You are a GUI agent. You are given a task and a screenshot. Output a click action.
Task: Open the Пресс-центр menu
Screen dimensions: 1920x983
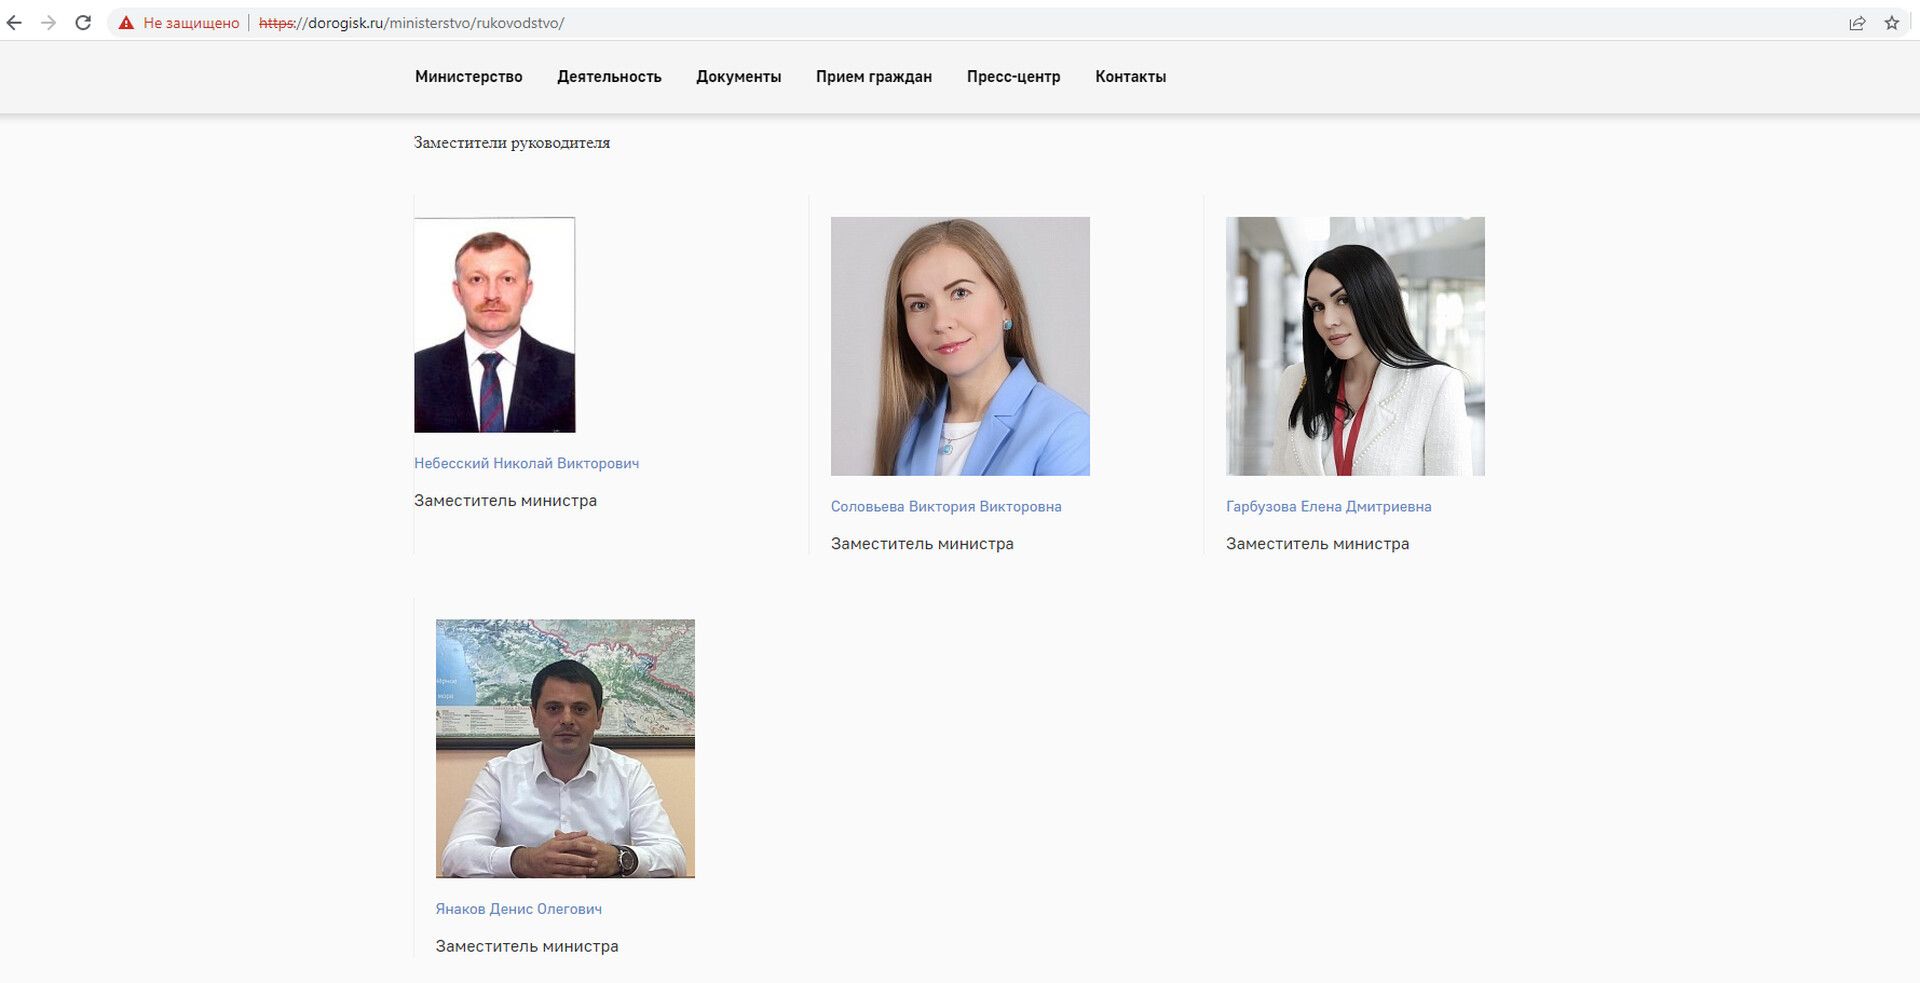1013,77
